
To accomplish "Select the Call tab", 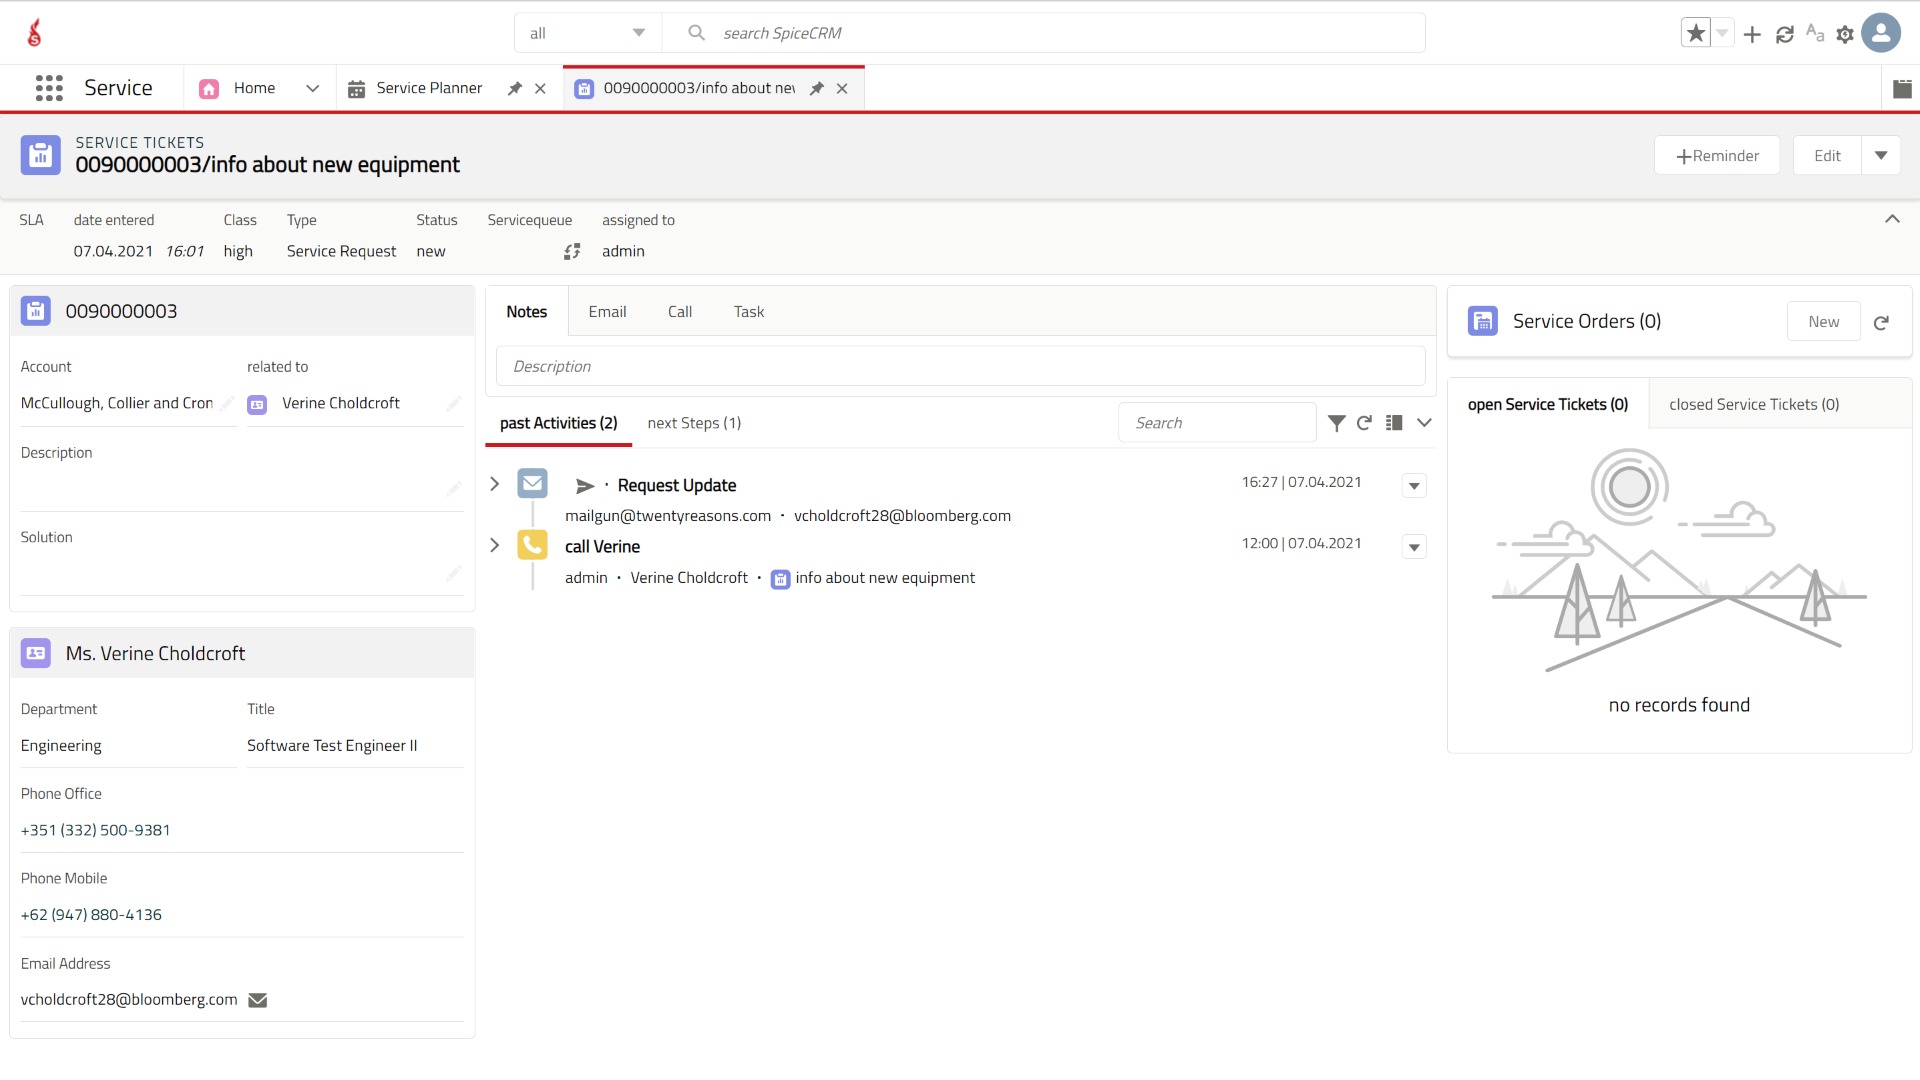I will click(x=680, y=312).
